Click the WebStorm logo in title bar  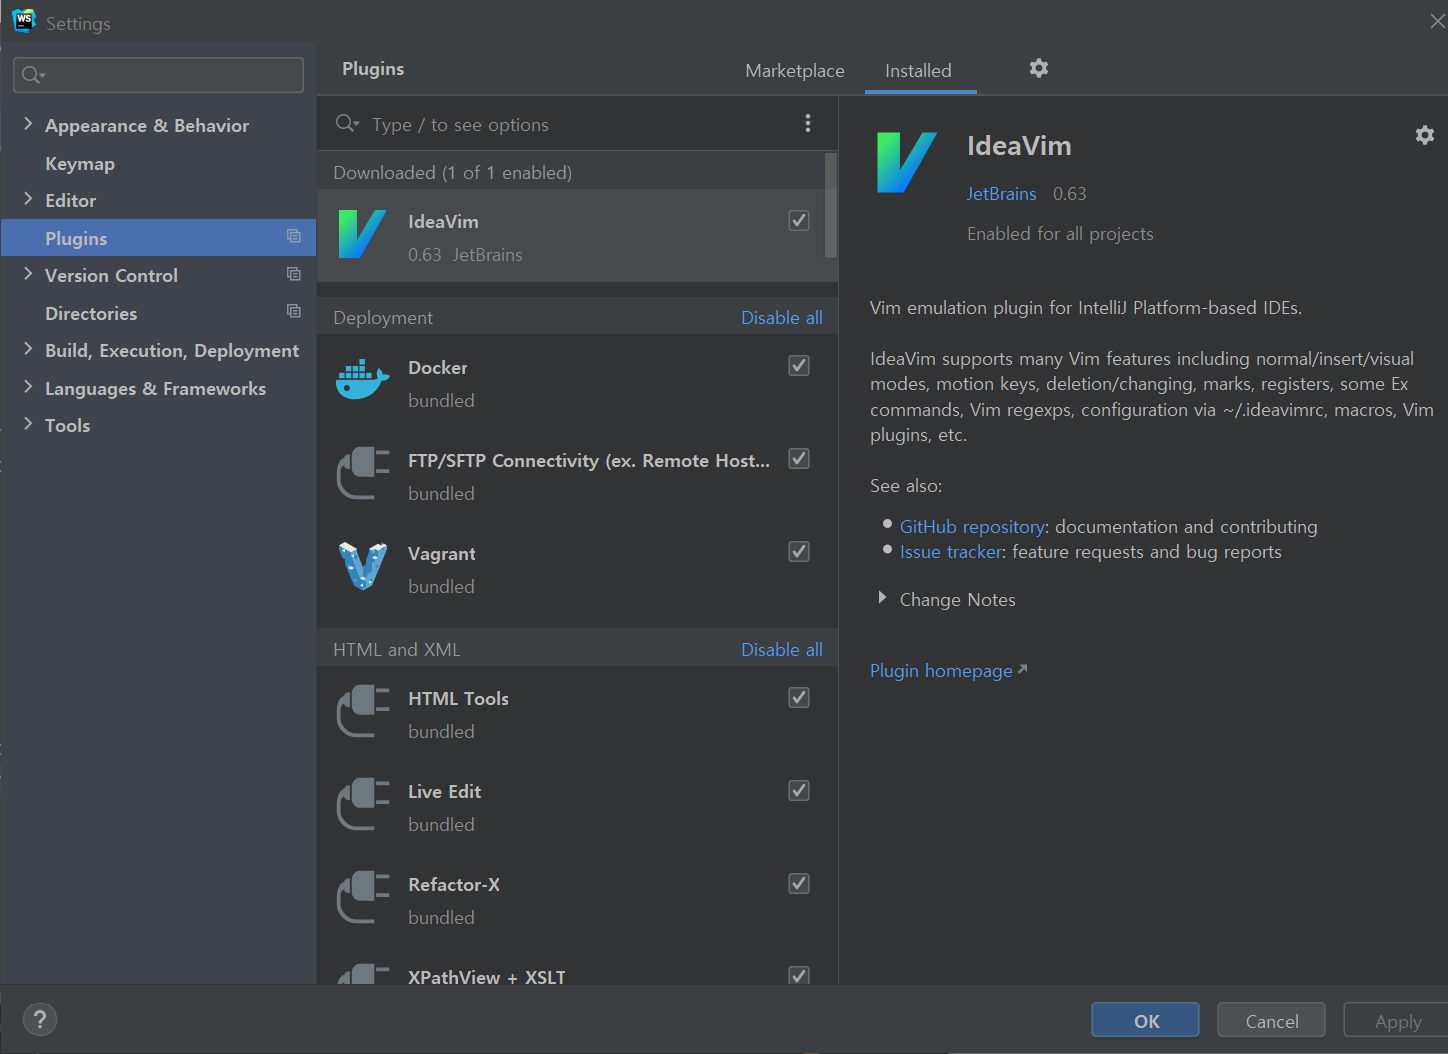(x=23, y=21)
